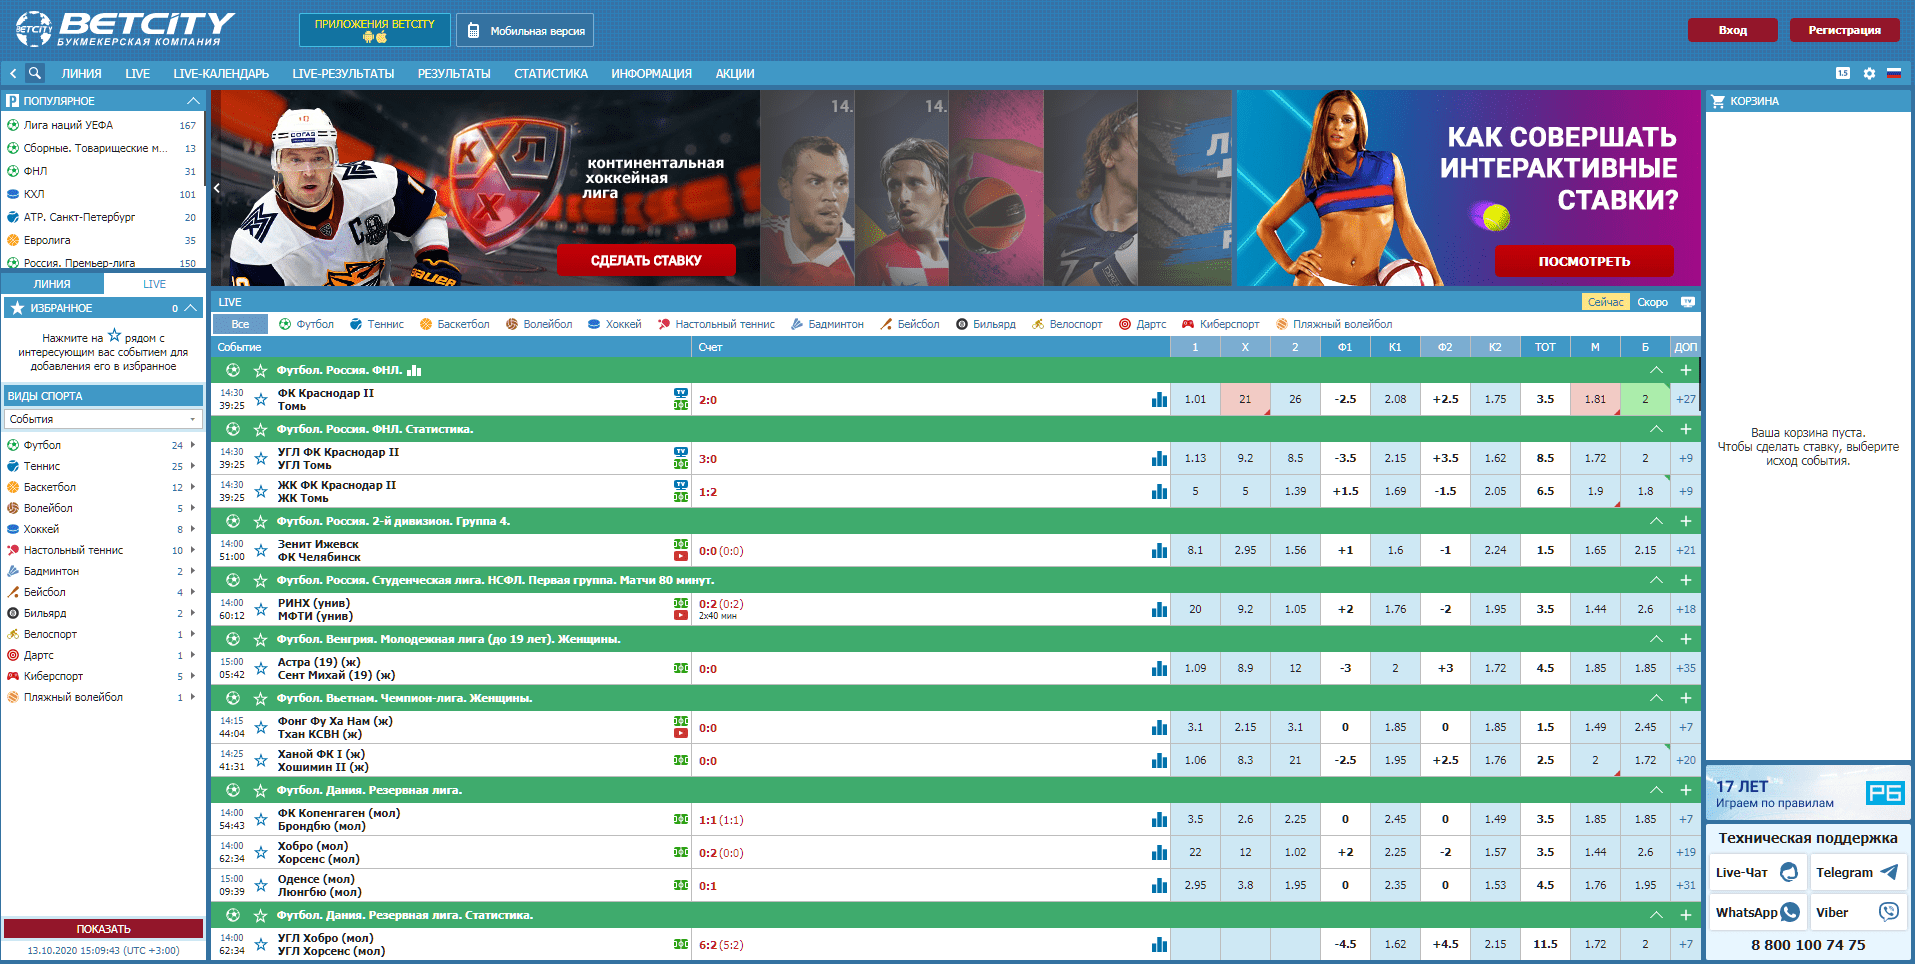Click TV icon for УГЛ ФК Краснодар II
The width and height of the screenshot is (1915, 964).
[x=681, y=452]
